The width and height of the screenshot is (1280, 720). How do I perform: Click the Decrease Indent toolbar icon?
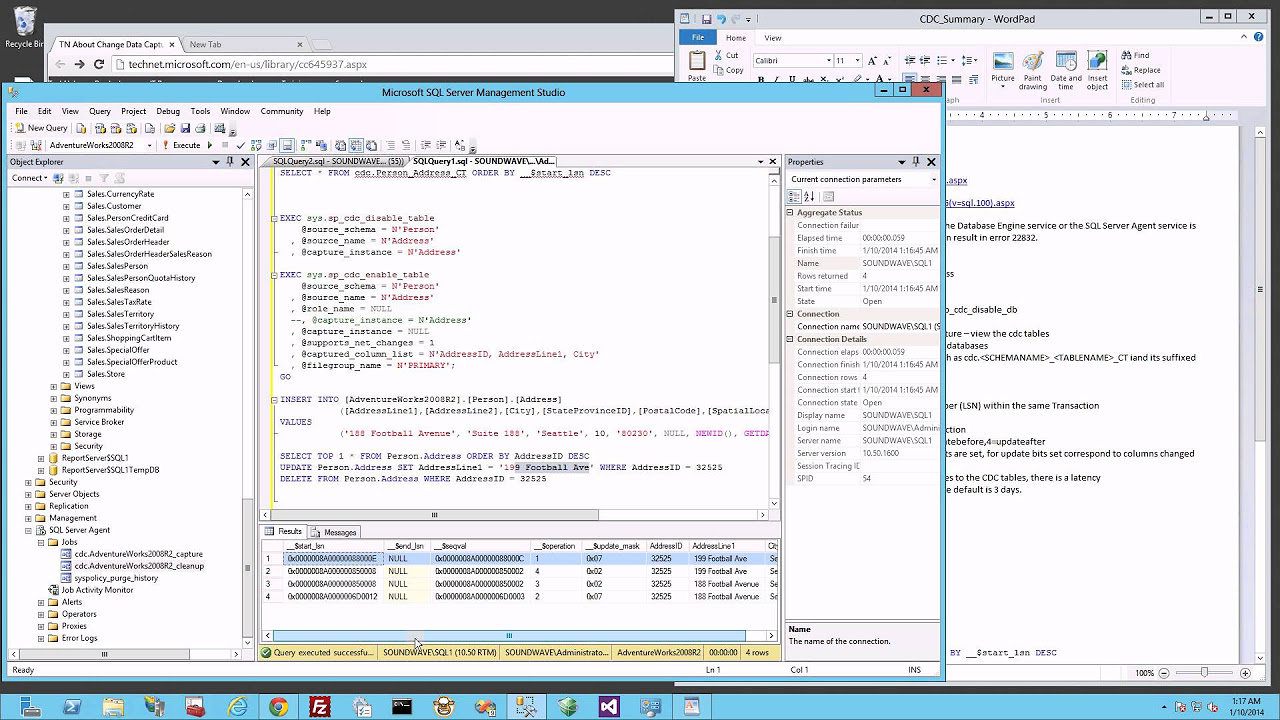(x=426, y=145)
